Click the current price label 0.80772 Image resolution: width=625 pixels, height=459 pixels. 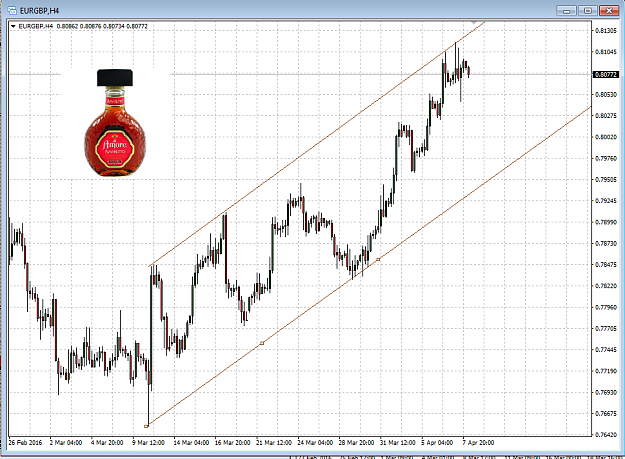[605, 75]
